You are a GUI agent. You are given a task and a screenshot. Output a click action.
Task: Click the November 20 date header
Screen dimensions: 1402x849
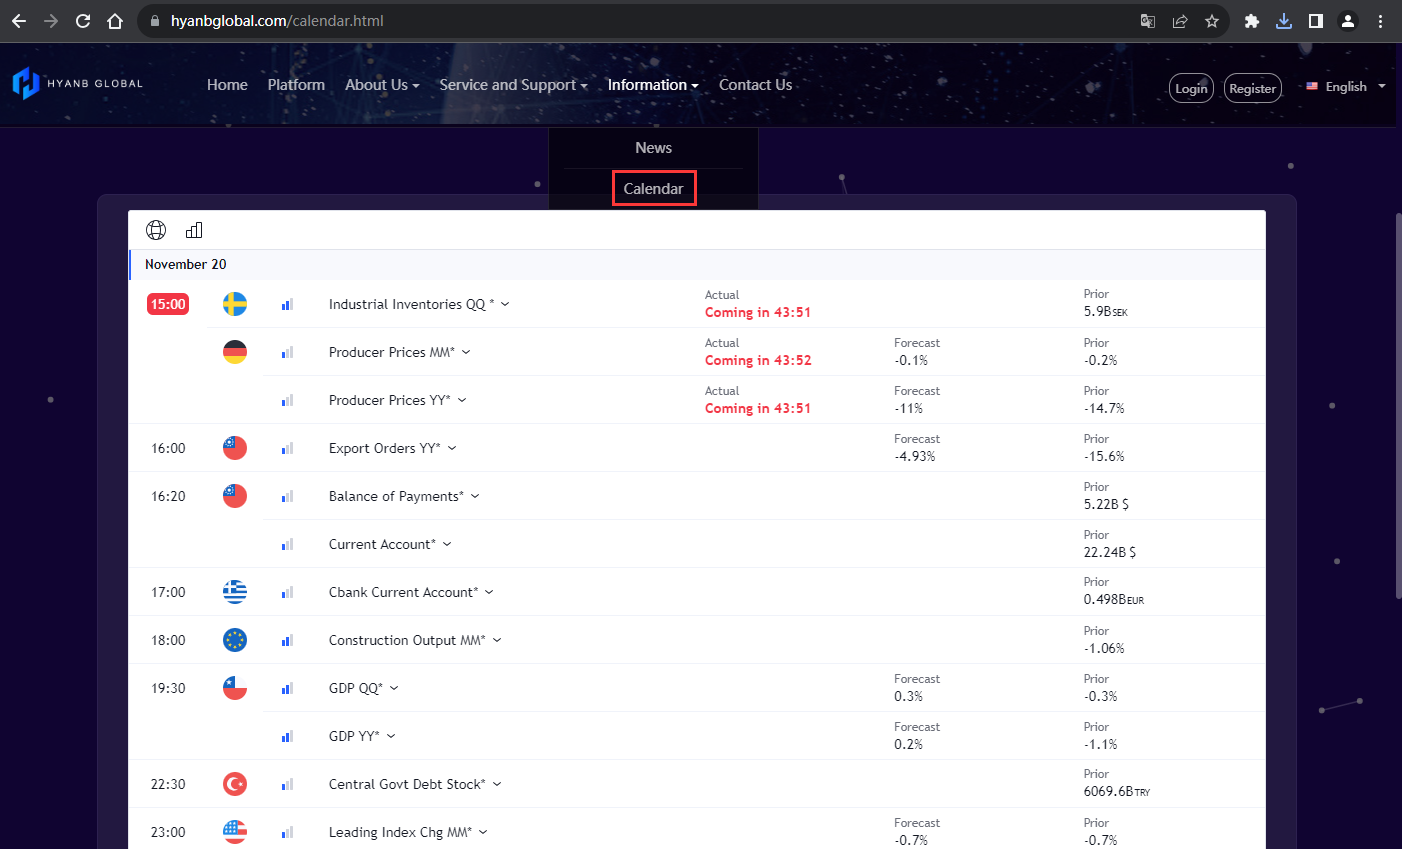pyautogui.click(x=186, y=264)
